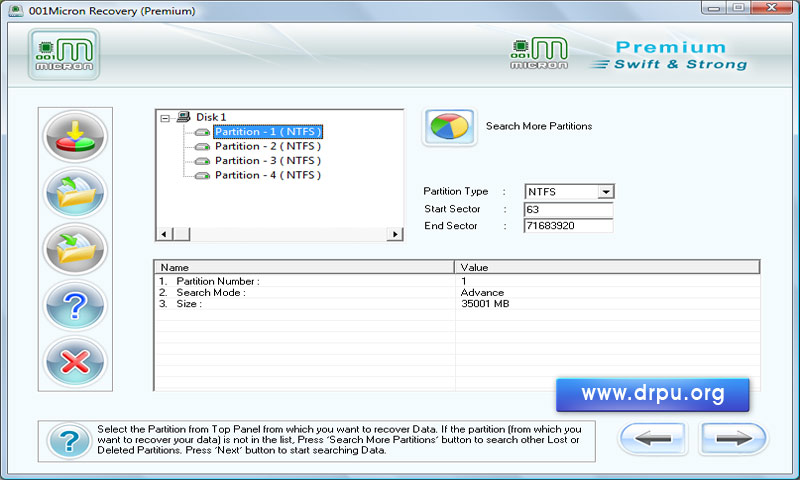Click the '35001 MB' value cell

click(485, 304)
